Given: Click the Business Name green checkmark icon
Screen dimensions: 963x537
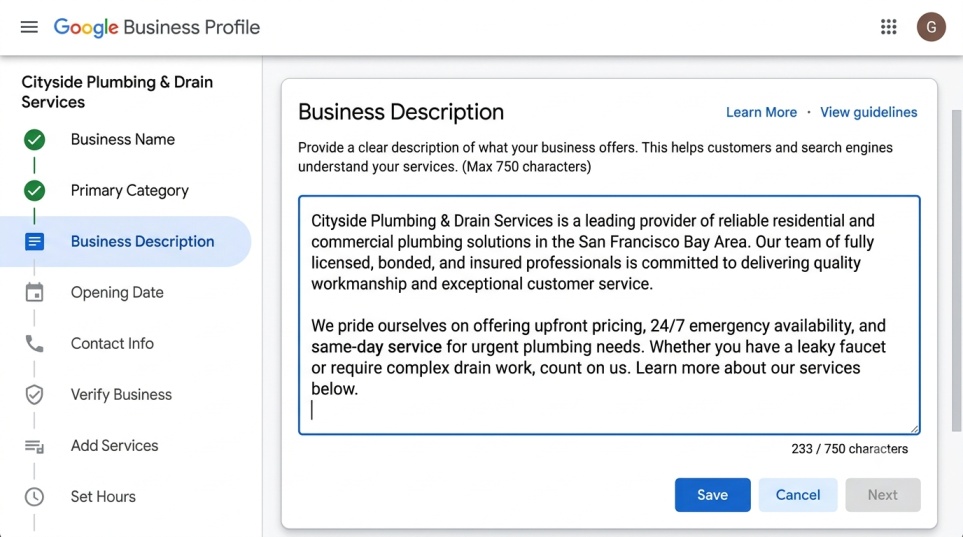Looking at the screenshot, I should point(34,139).
